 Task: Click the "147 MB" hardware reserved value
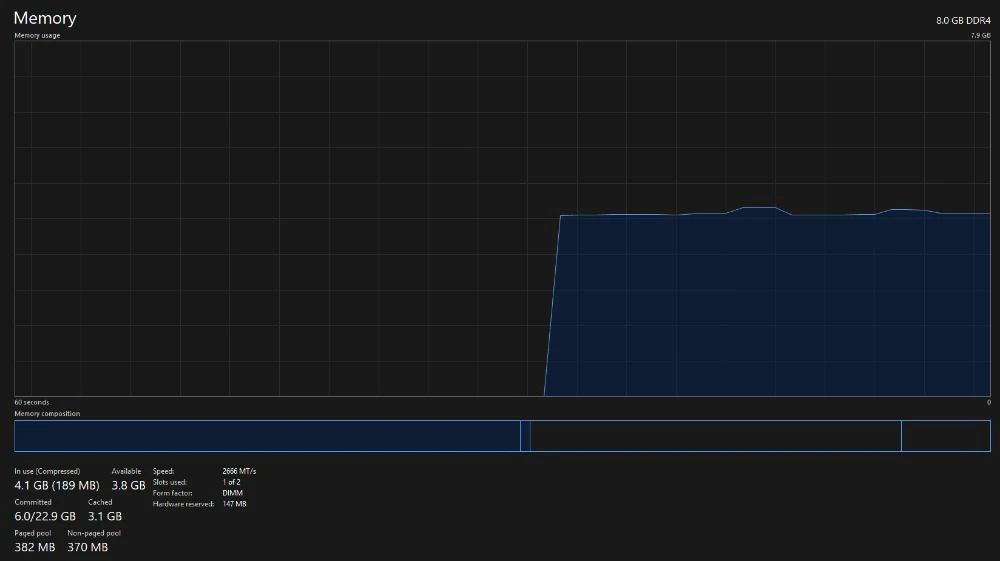[x=234, y=504]
